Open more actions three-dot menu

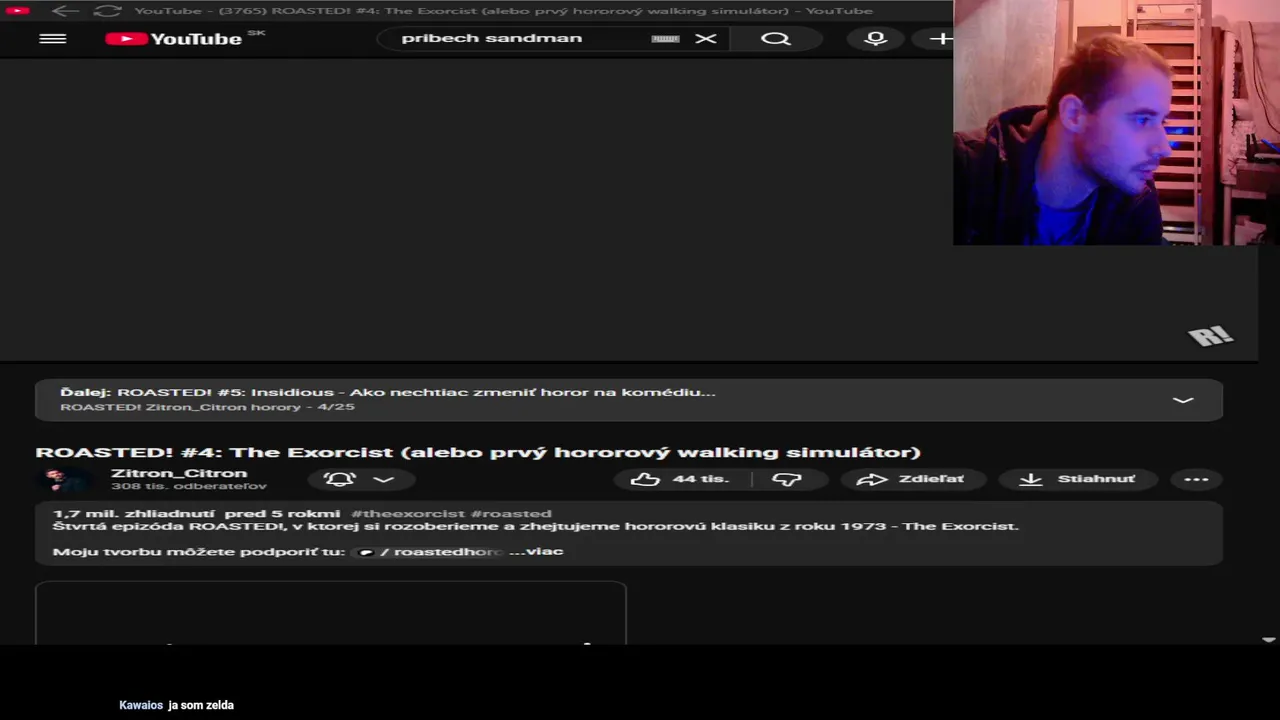tap(1196, 479)
